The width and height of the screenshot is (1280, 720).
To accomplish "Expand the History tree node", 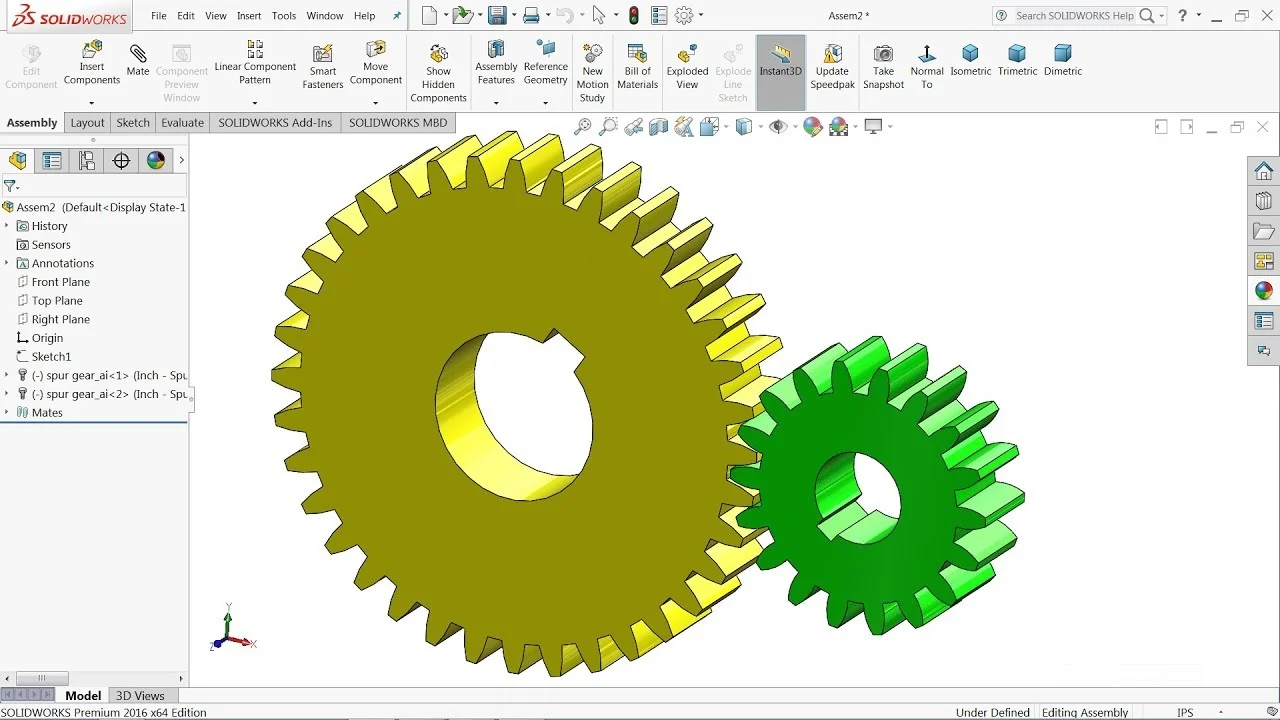I will pyautogui.click(x=7, y=226).
